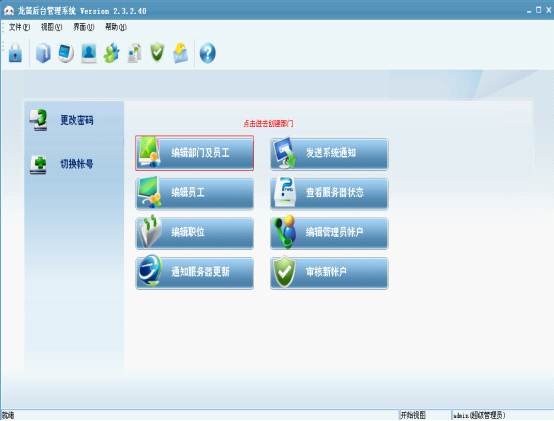Image resolution: width=554 pixels, height=421 pixels.
Task: Open the blue book toolbar icon
Action: tap(43, 53)
